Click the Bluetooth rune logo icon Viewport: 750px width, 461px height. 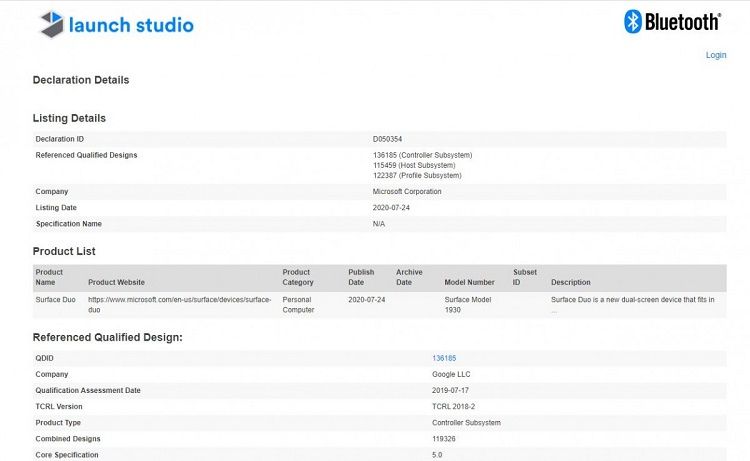tap(632, 22)
